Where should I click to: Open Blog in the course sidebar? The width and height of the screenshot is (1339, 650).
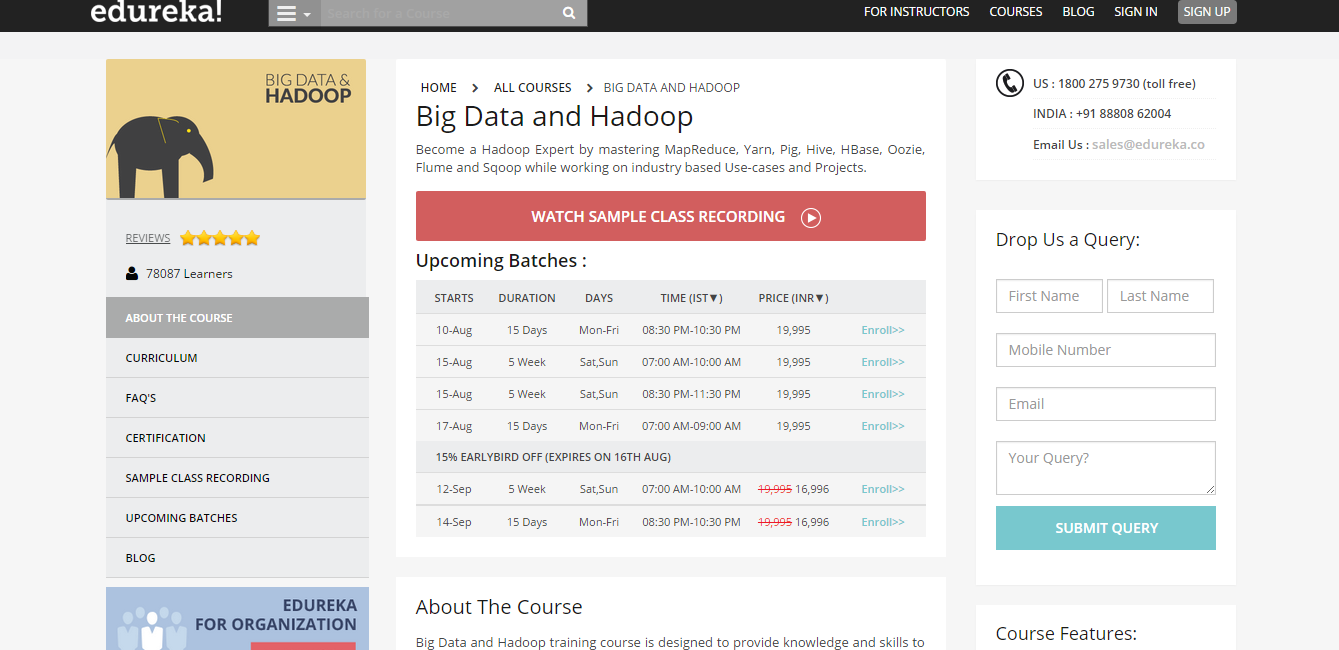(237, 558)
